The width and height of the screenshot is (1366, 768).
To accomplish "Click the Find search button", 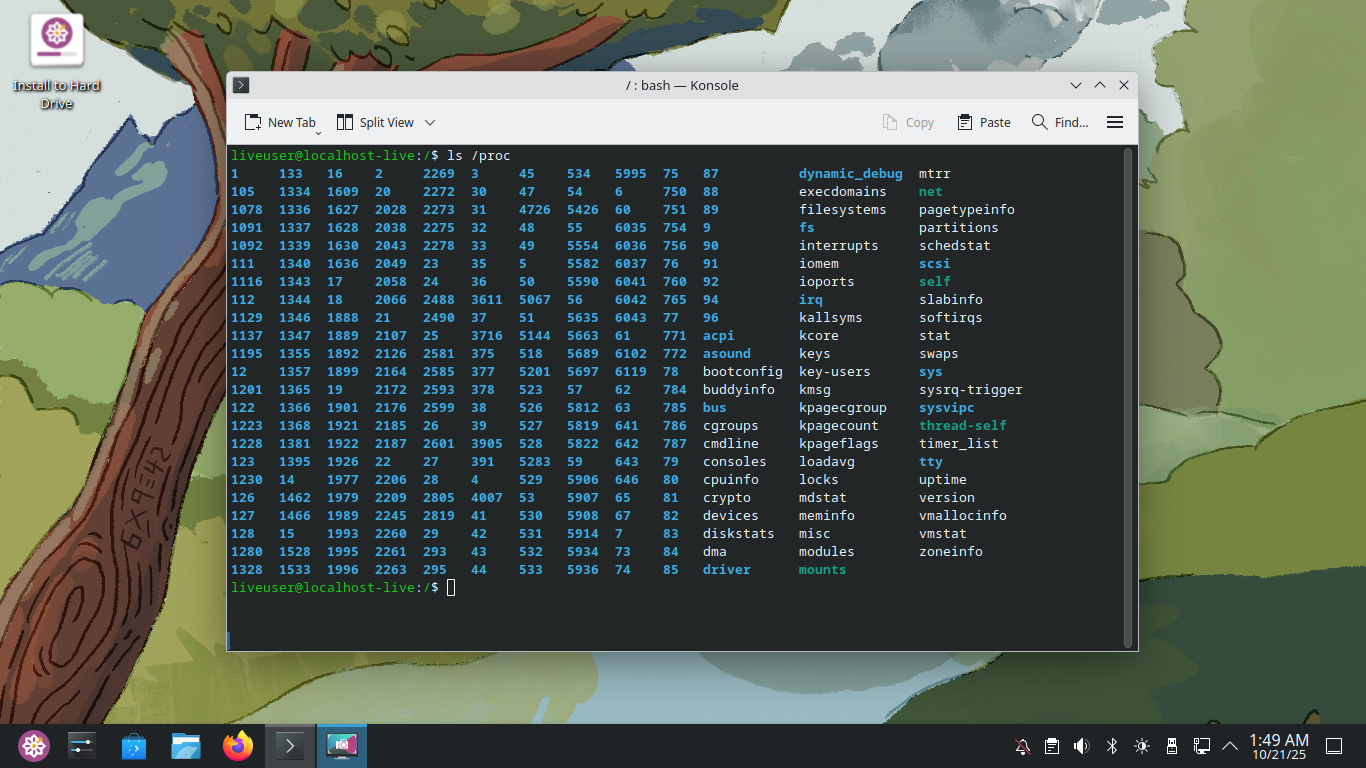I will coord(1060,122).
